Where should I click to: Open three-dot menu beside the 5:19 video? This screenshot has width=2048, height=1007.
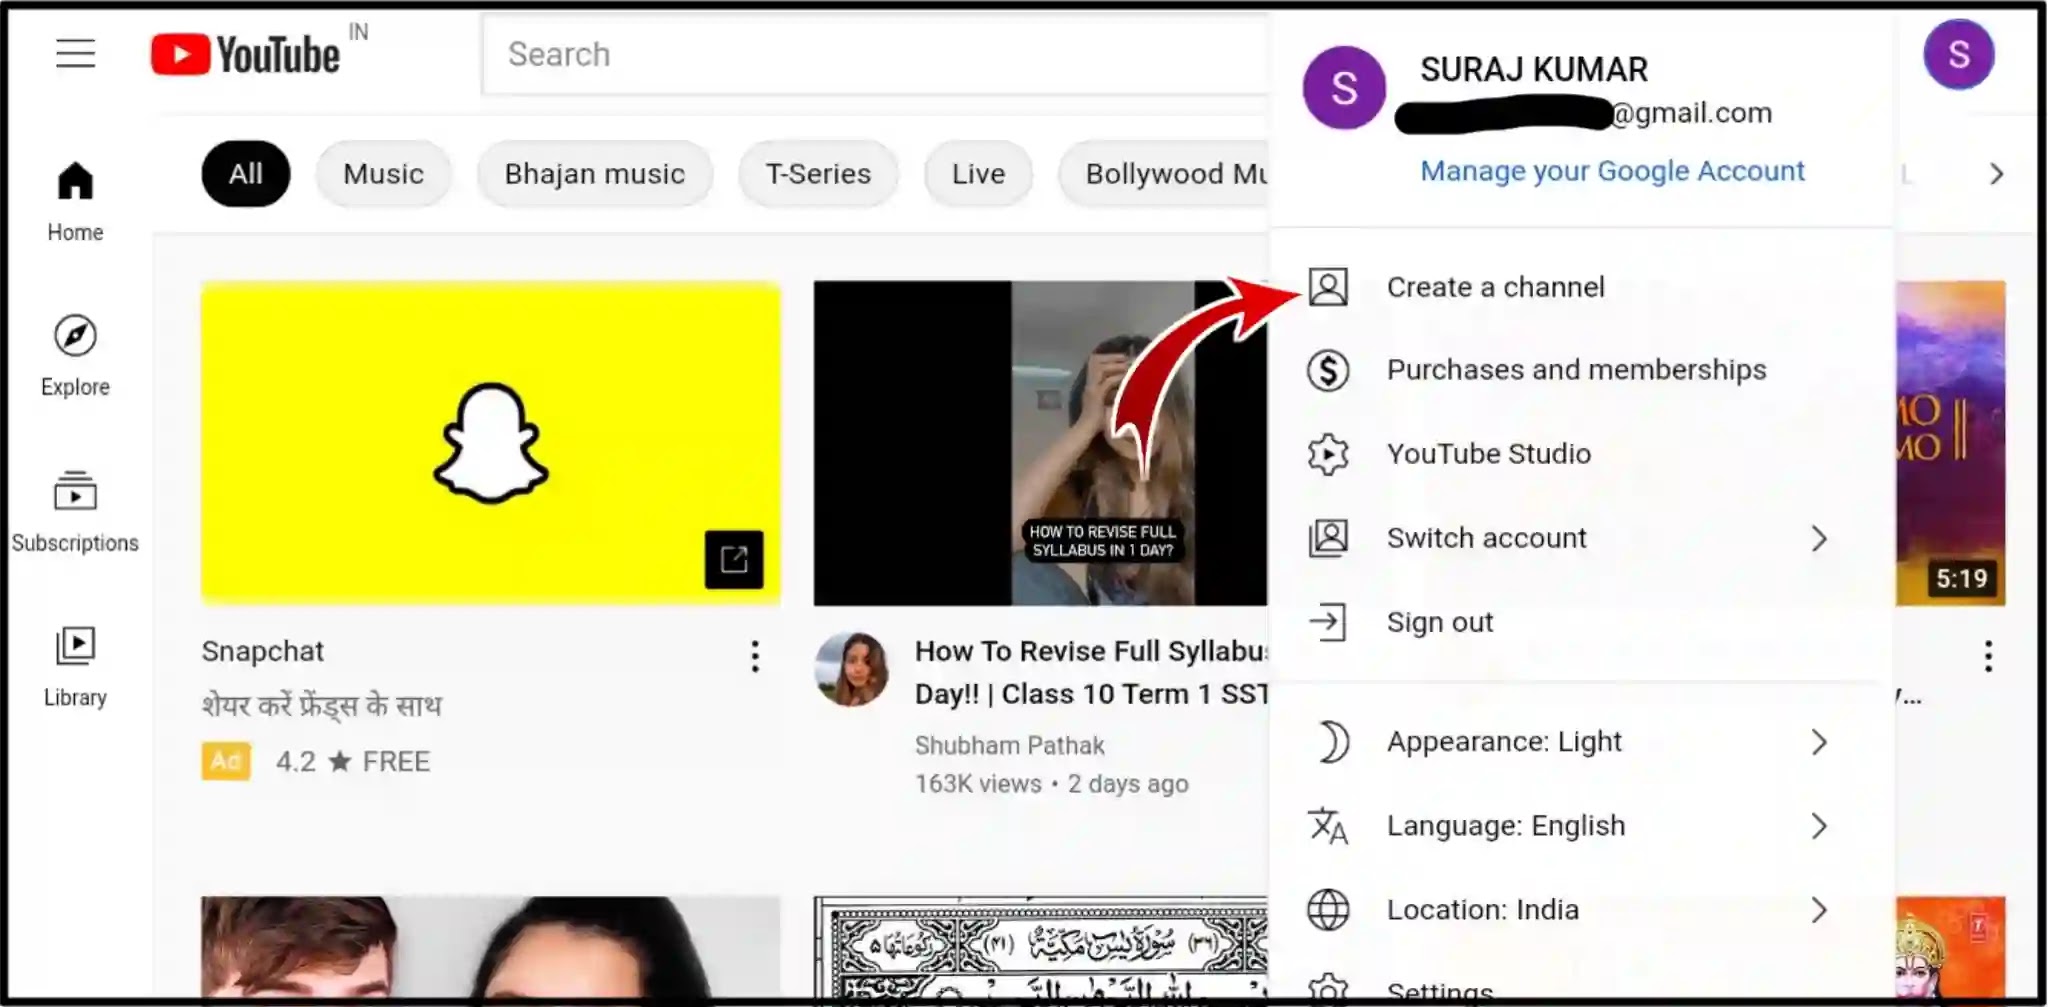1988,656
